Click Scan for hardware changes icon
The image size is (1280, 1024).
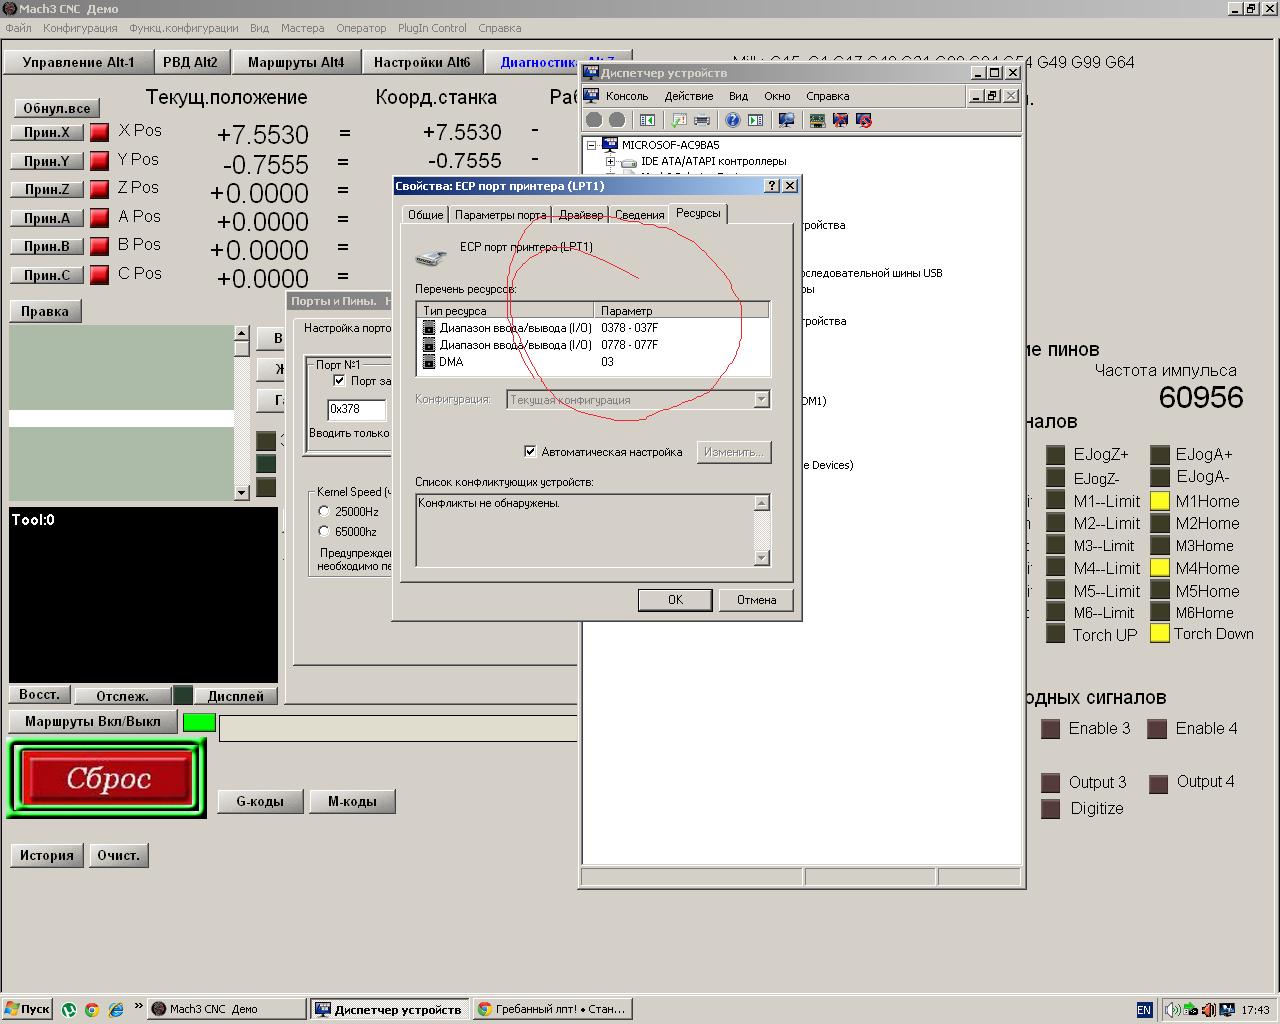(786, 120)
